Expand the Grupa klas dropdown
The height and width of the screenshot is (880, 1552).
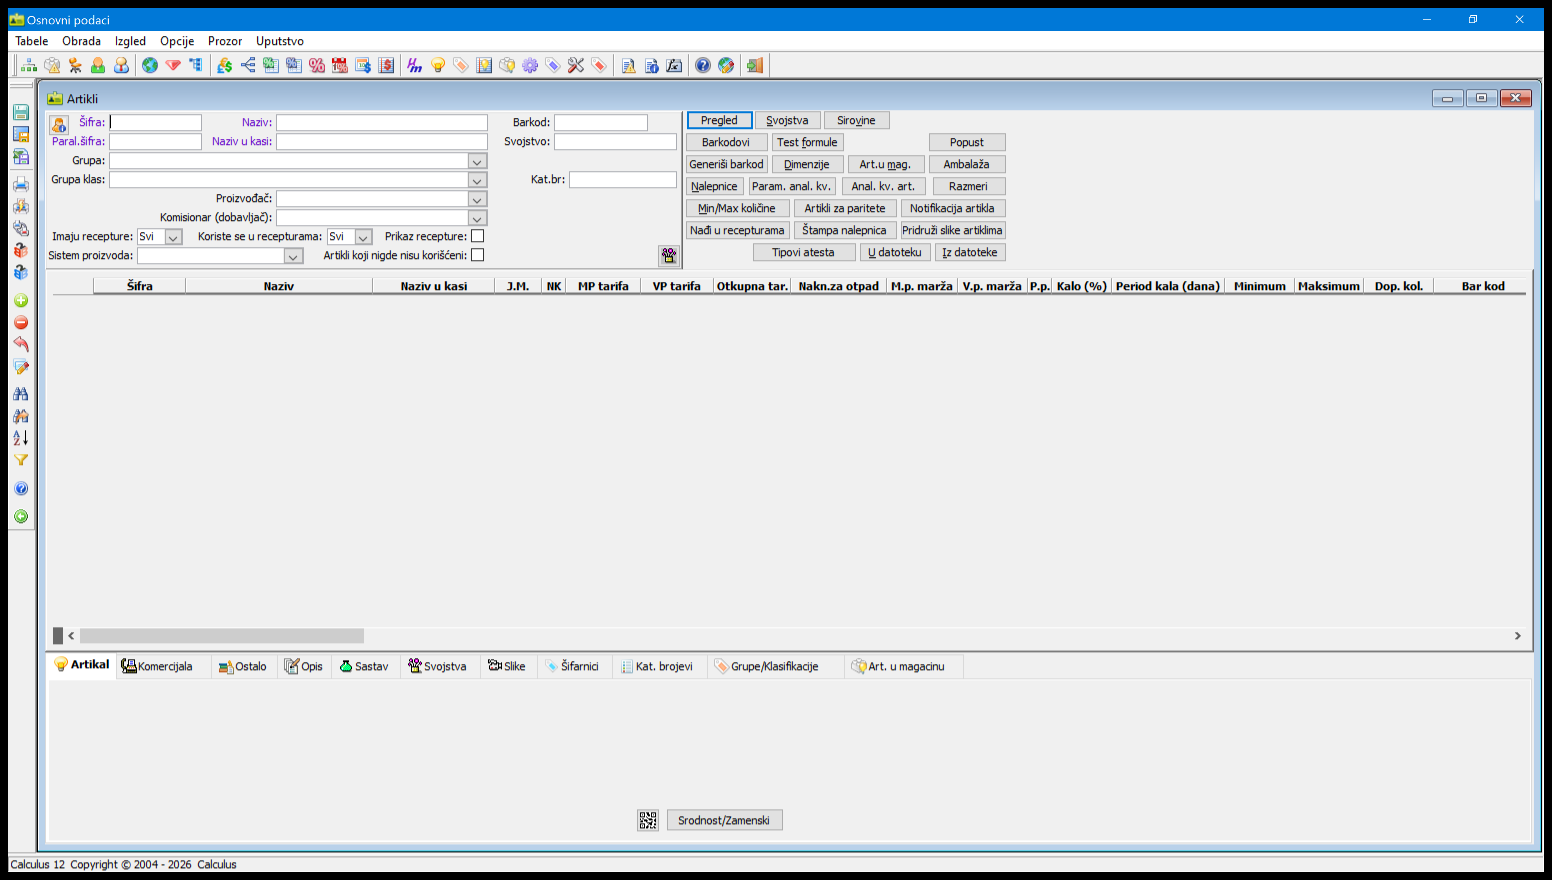477,180
